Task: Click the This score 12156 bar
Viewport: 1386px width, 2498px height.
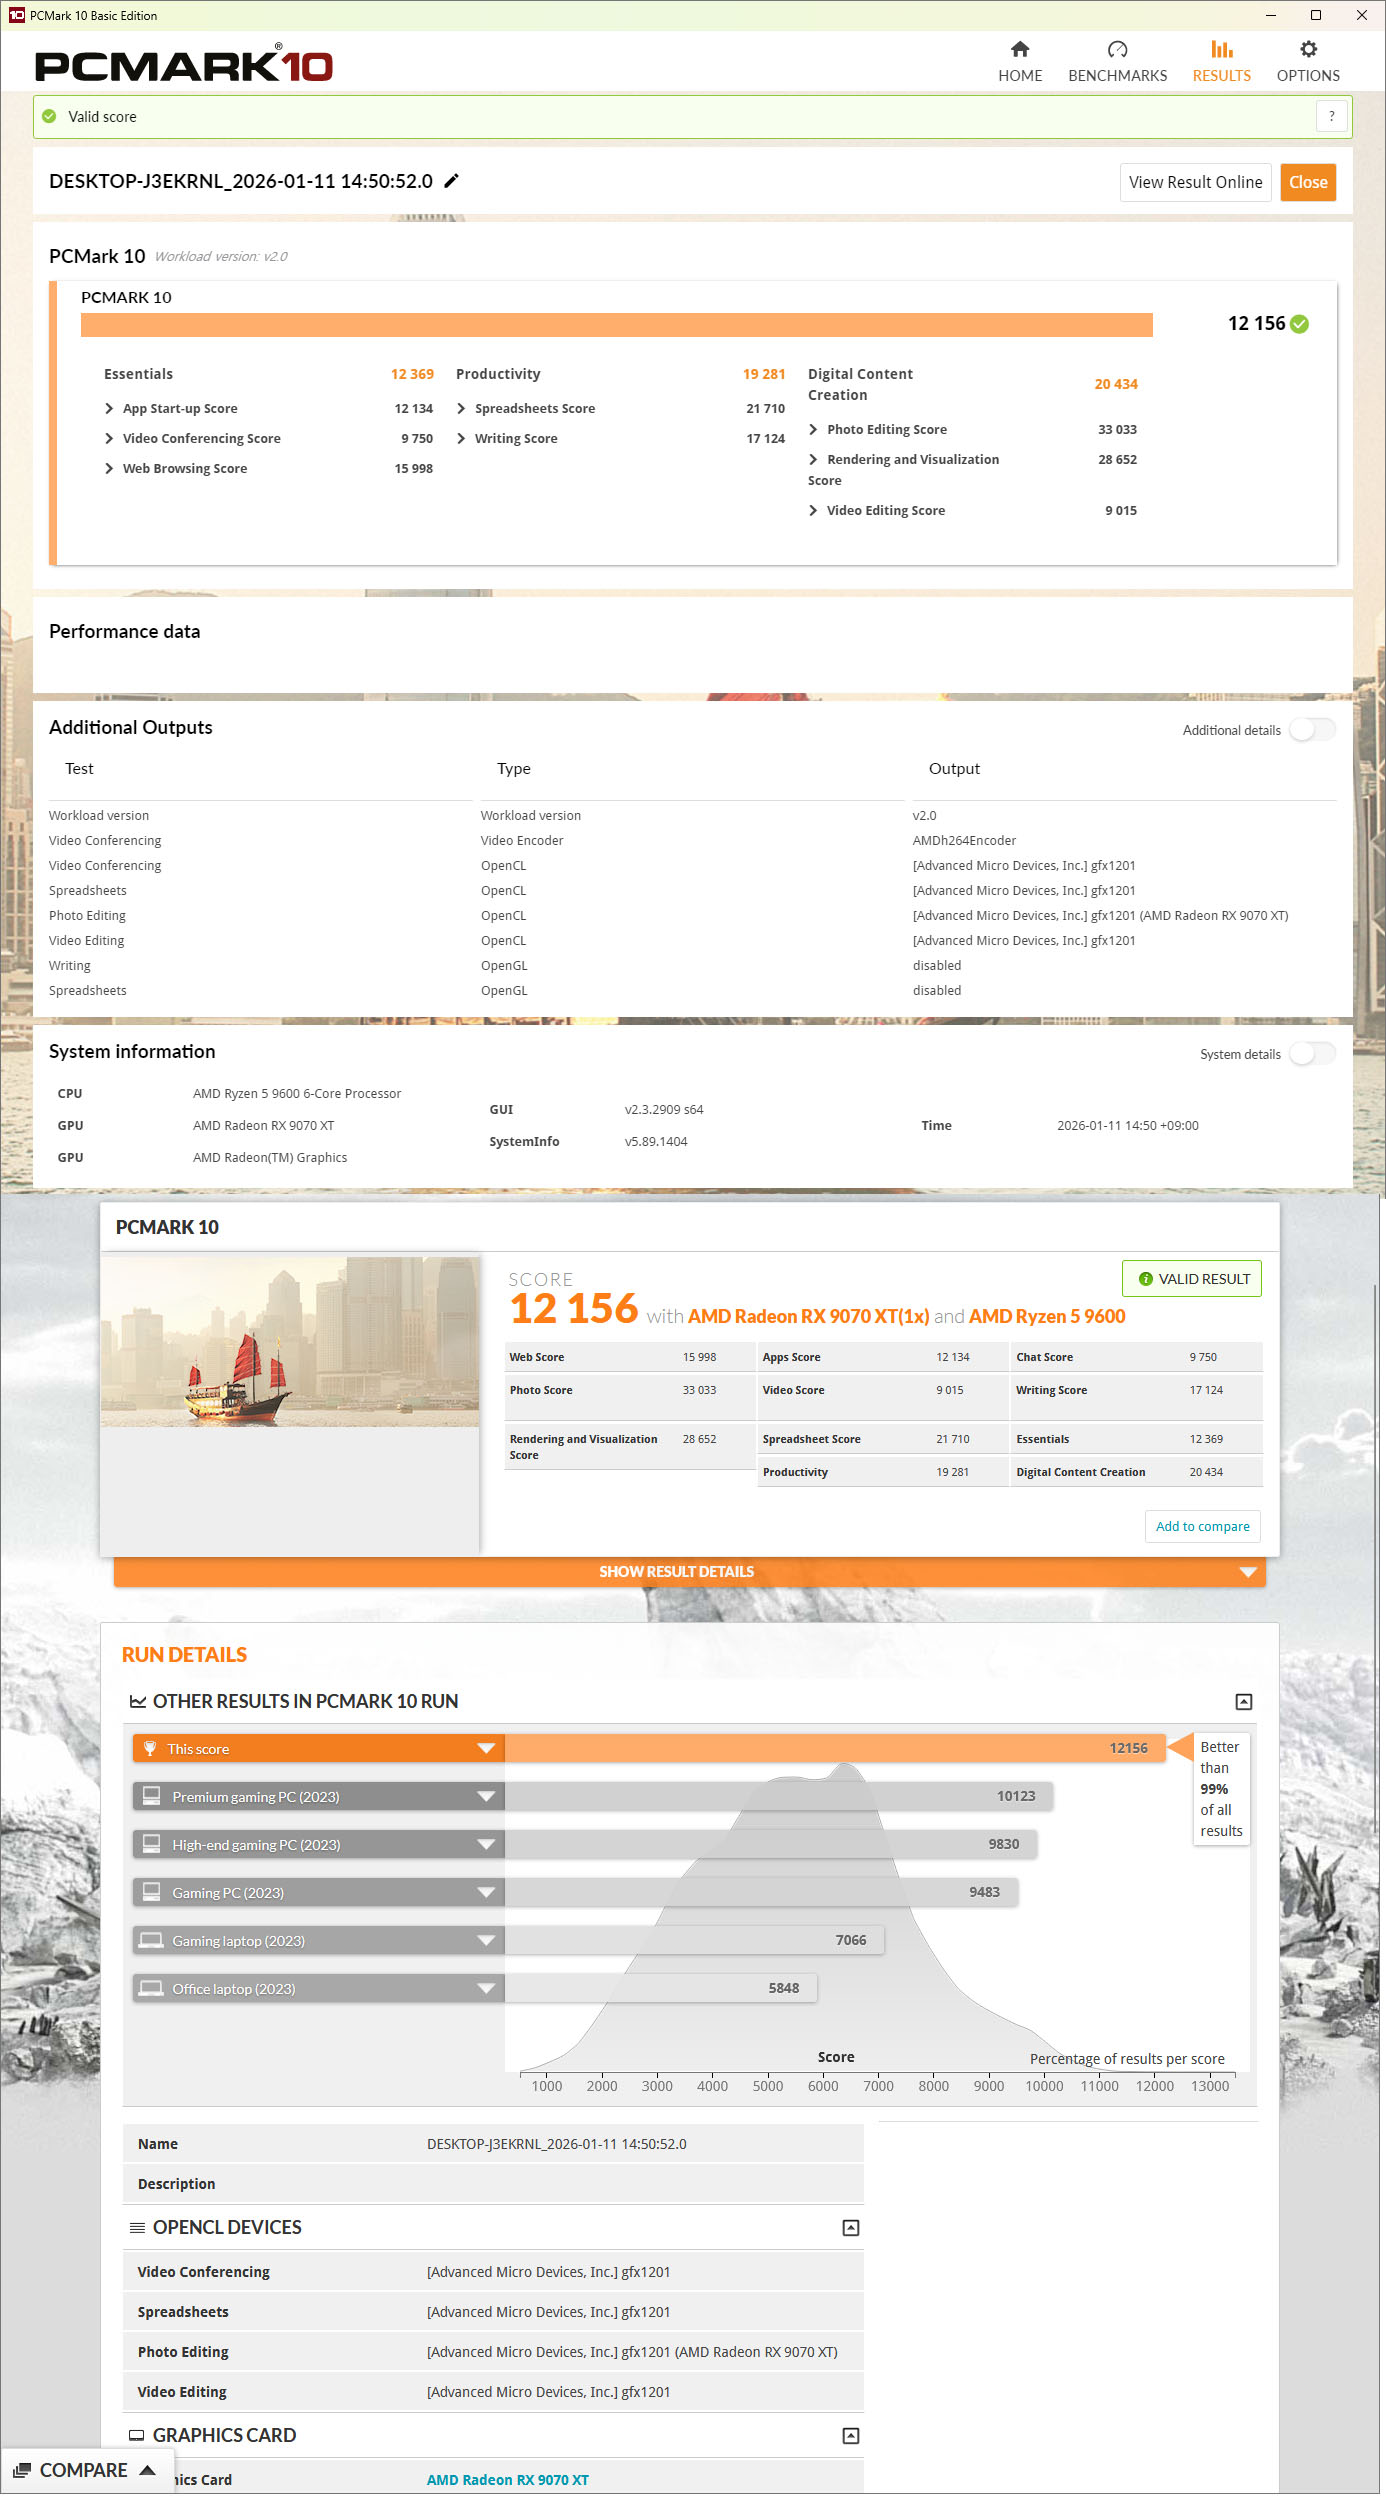Action: 834,1749
